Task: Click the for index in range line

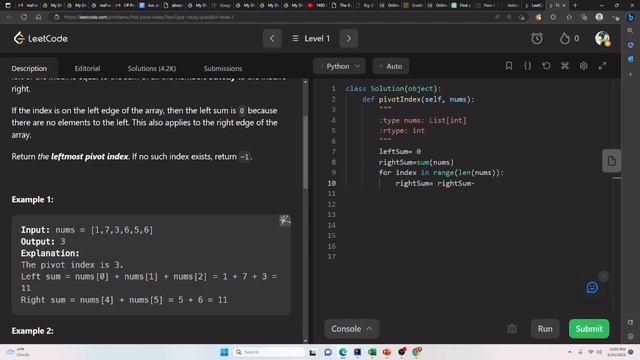Action: click(441, 173)
